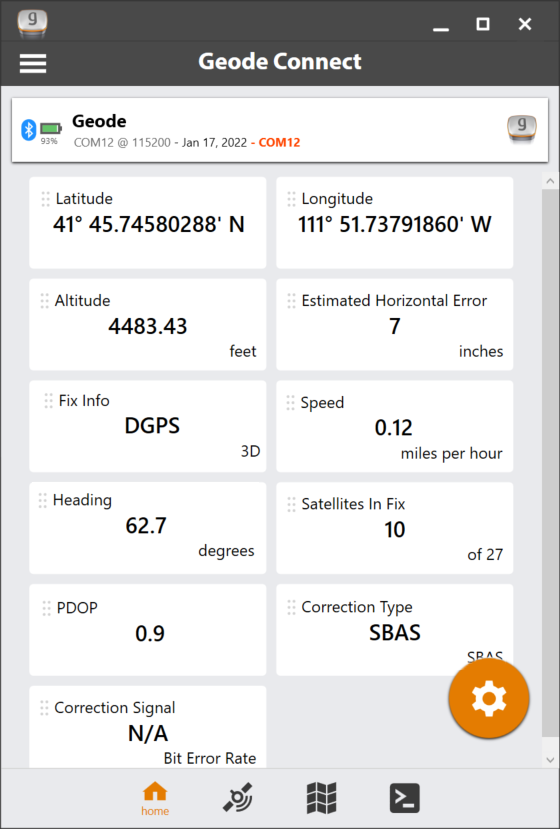Click the 93% battery percentage text
This screenshot has width=560, height=829.
[x=49, y=141]
